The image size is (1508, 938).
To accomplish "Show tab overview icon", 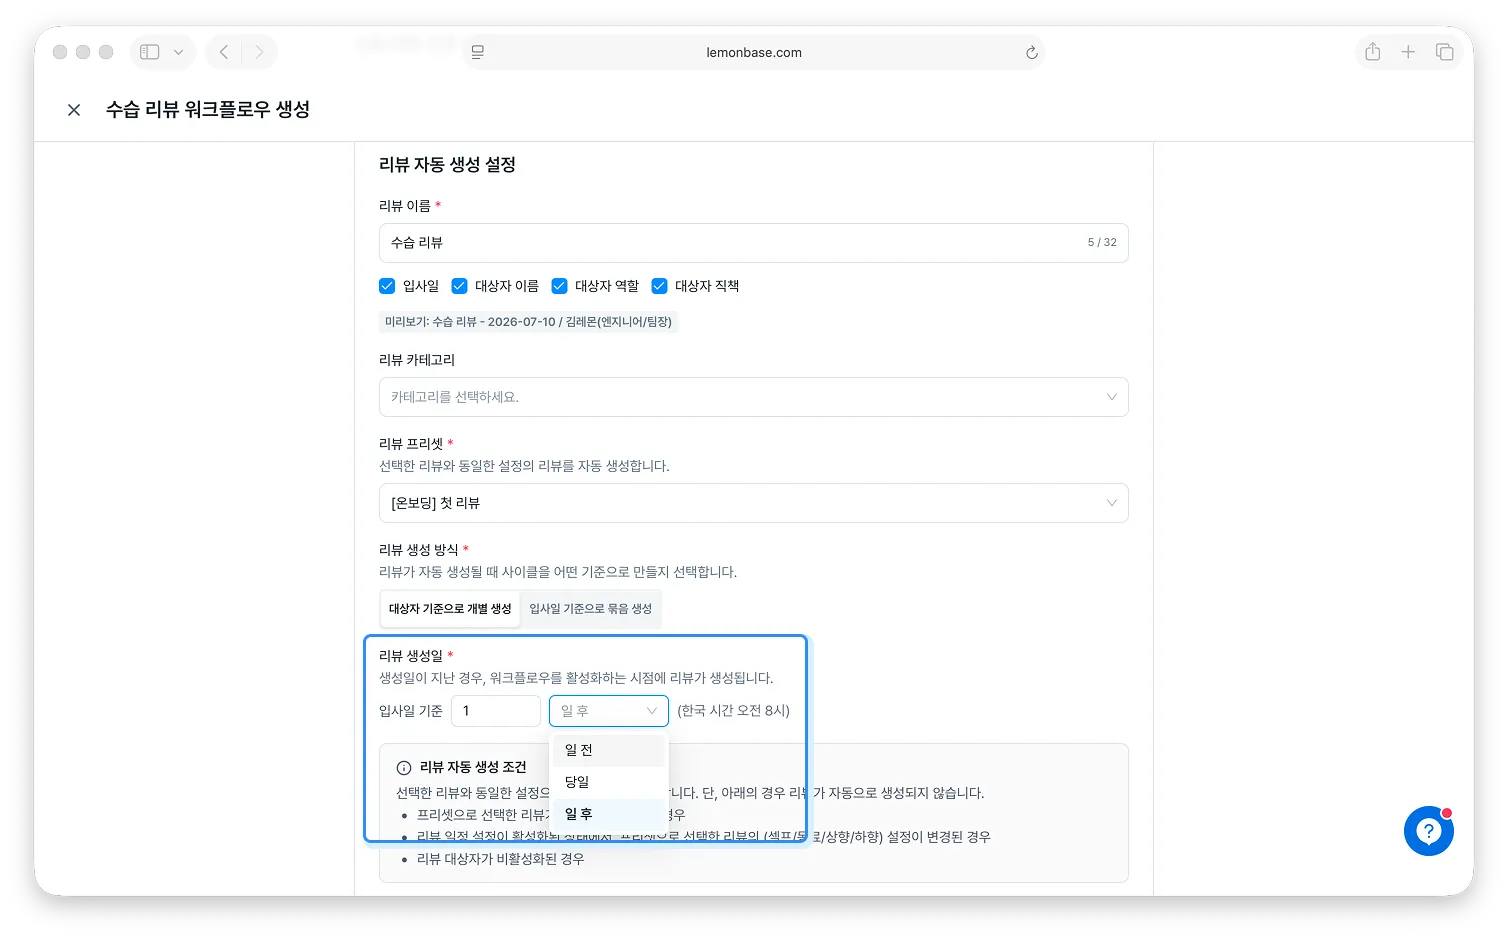I will pyautogui.click(x=1445, y=52).
